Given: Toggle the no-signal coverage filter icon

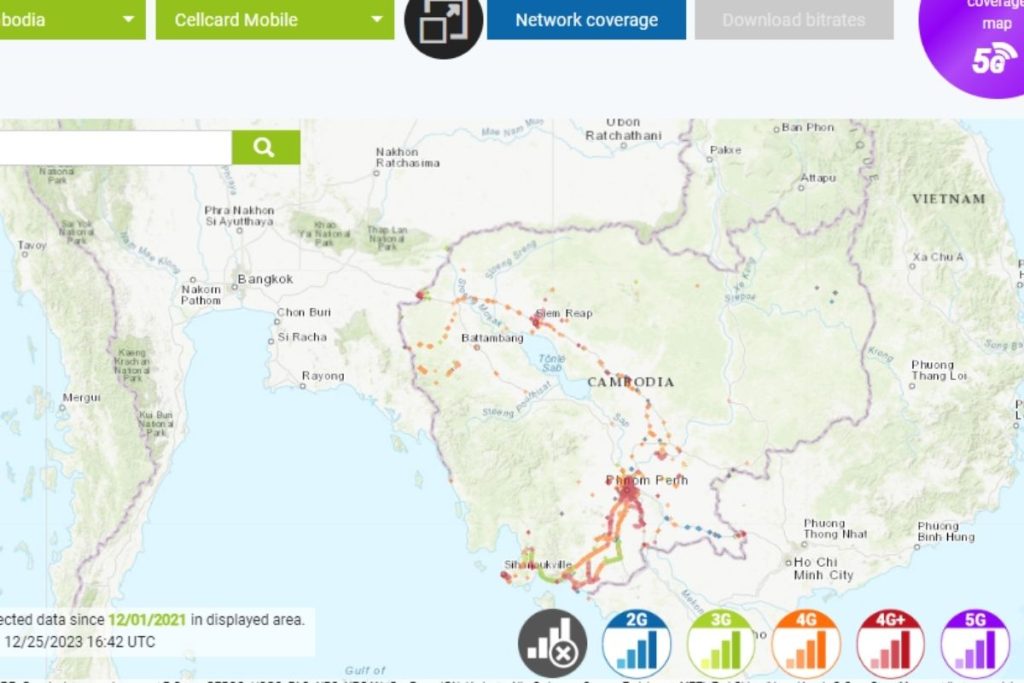Looking at the screenshot, I should point(552,643).
